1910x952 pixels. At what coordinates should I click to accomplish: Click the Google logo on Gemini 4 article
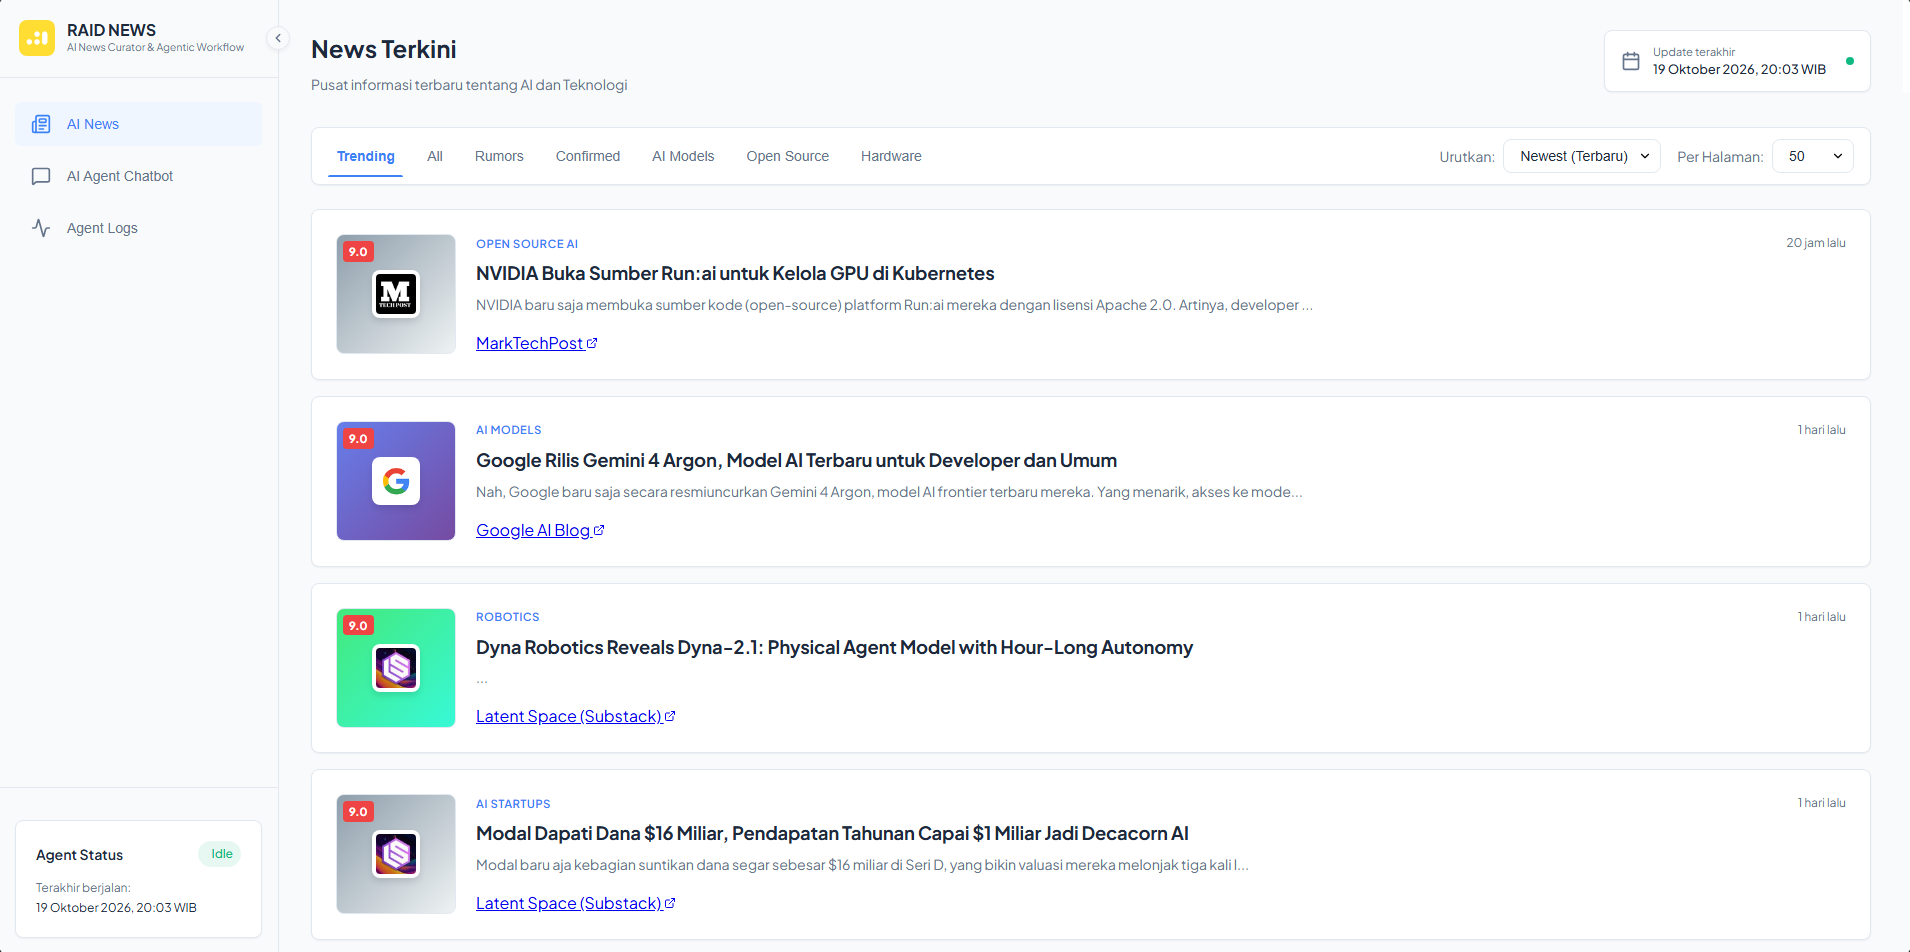point(396,481)
